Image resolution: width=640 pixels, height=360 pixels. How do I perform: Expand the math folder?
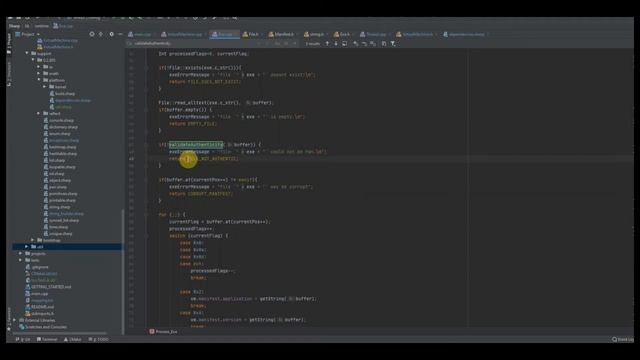[39, 73]
